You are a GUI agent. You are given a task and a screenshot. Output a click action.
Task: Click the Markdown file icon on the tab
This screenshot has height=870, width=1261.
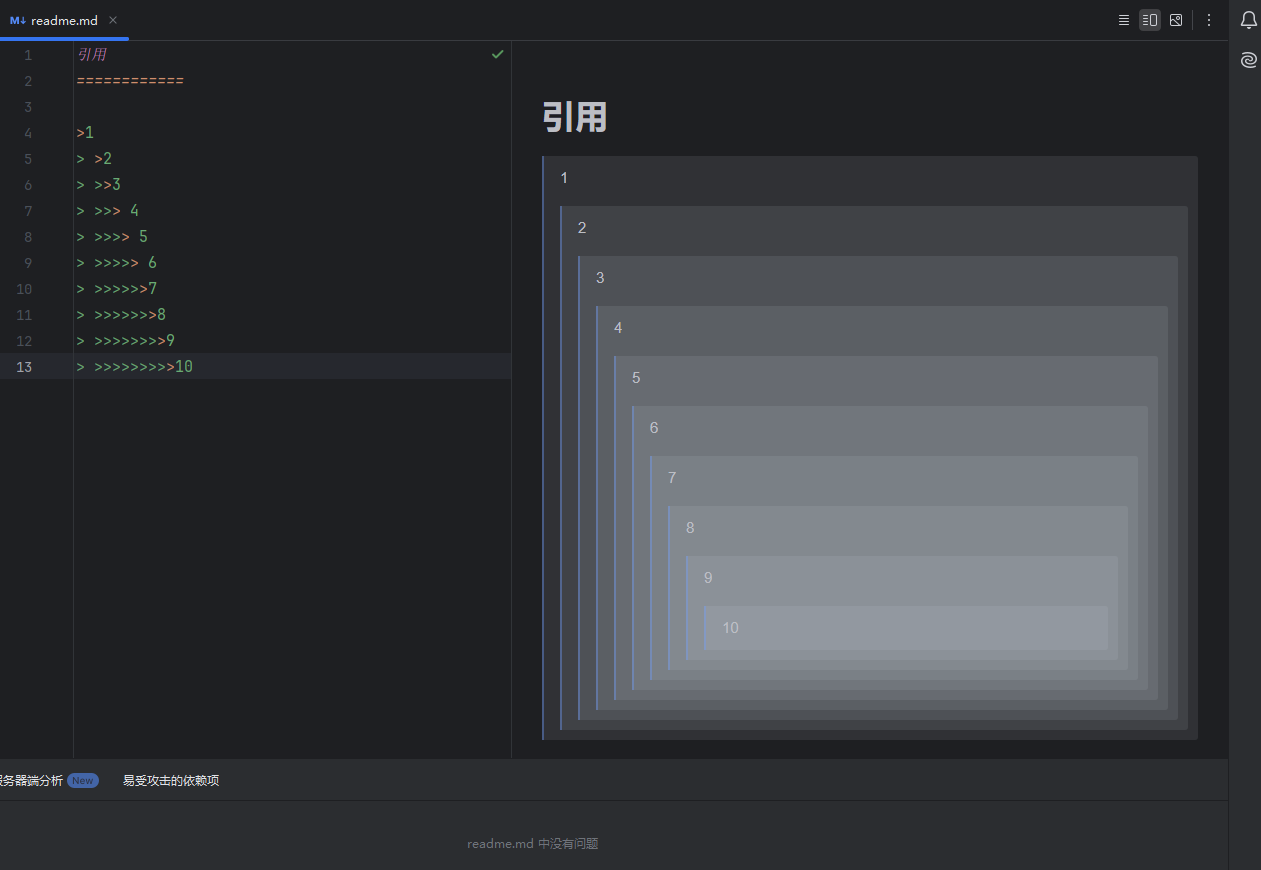tap(18, 20)
